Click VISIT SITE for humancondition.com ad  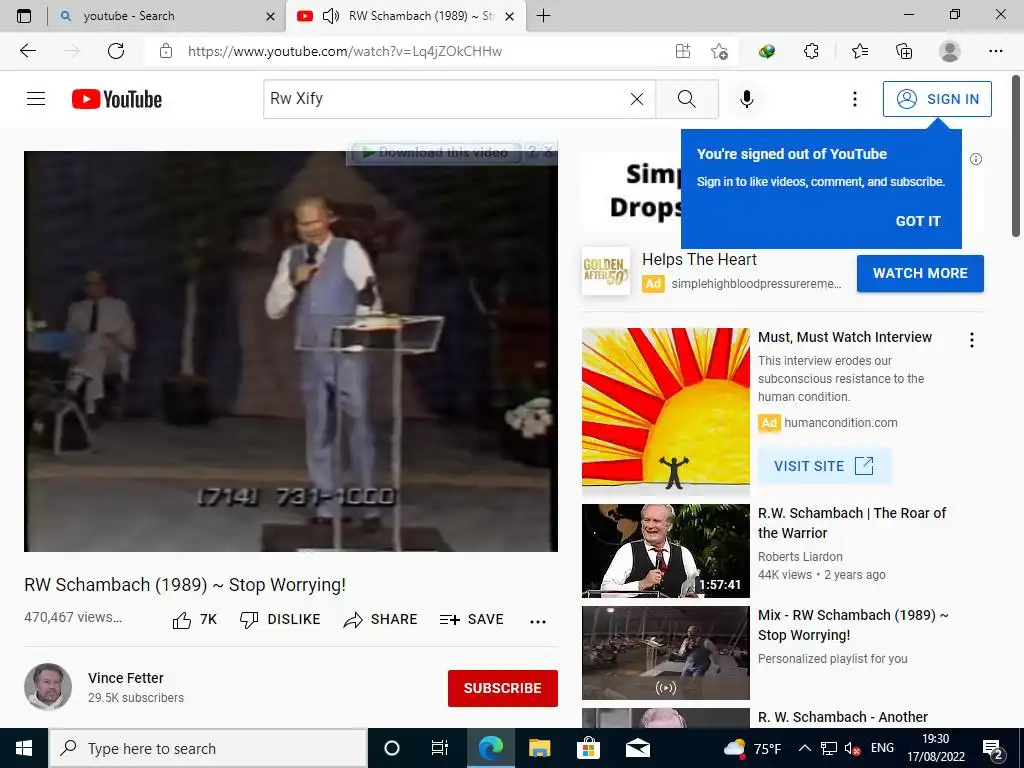824,466
